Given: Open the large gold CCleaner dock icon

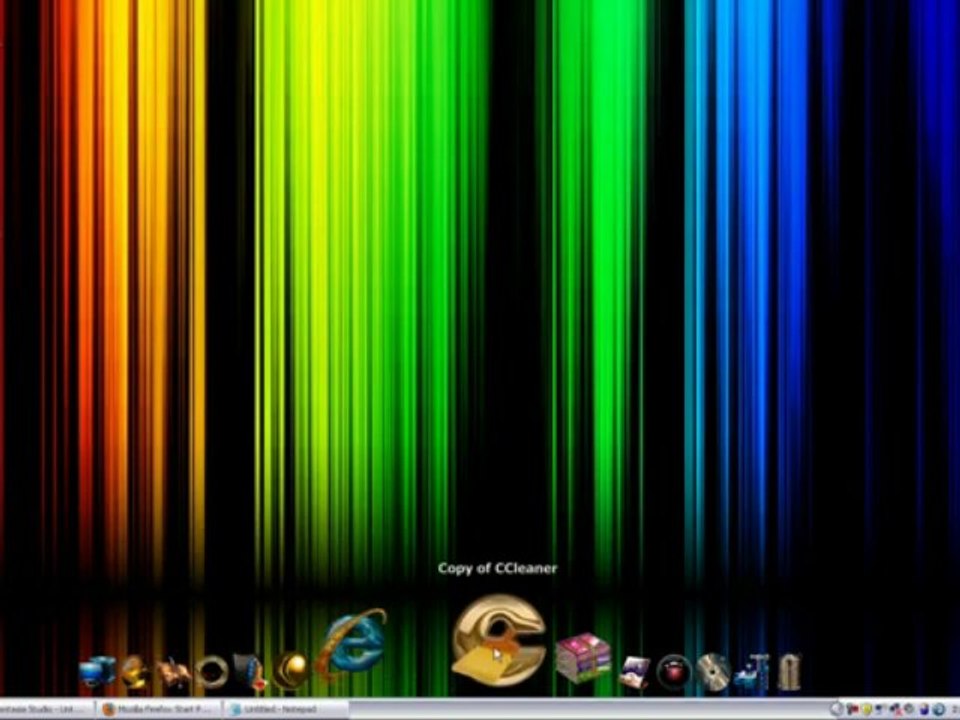Looking at the screenshot, I should click(499, 640).
